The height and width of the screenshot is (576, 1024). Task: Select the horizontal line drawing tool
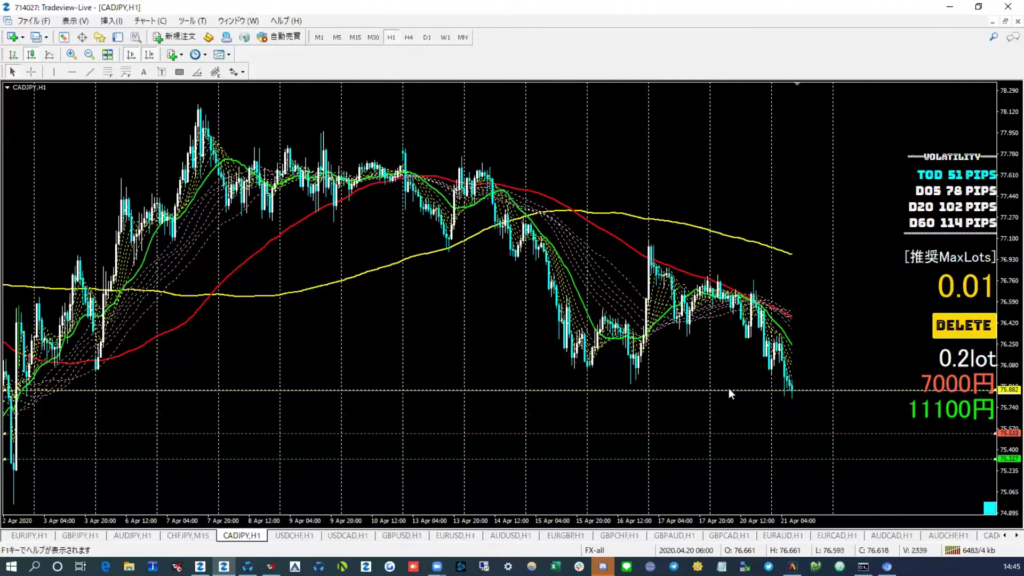coord(71,72)
